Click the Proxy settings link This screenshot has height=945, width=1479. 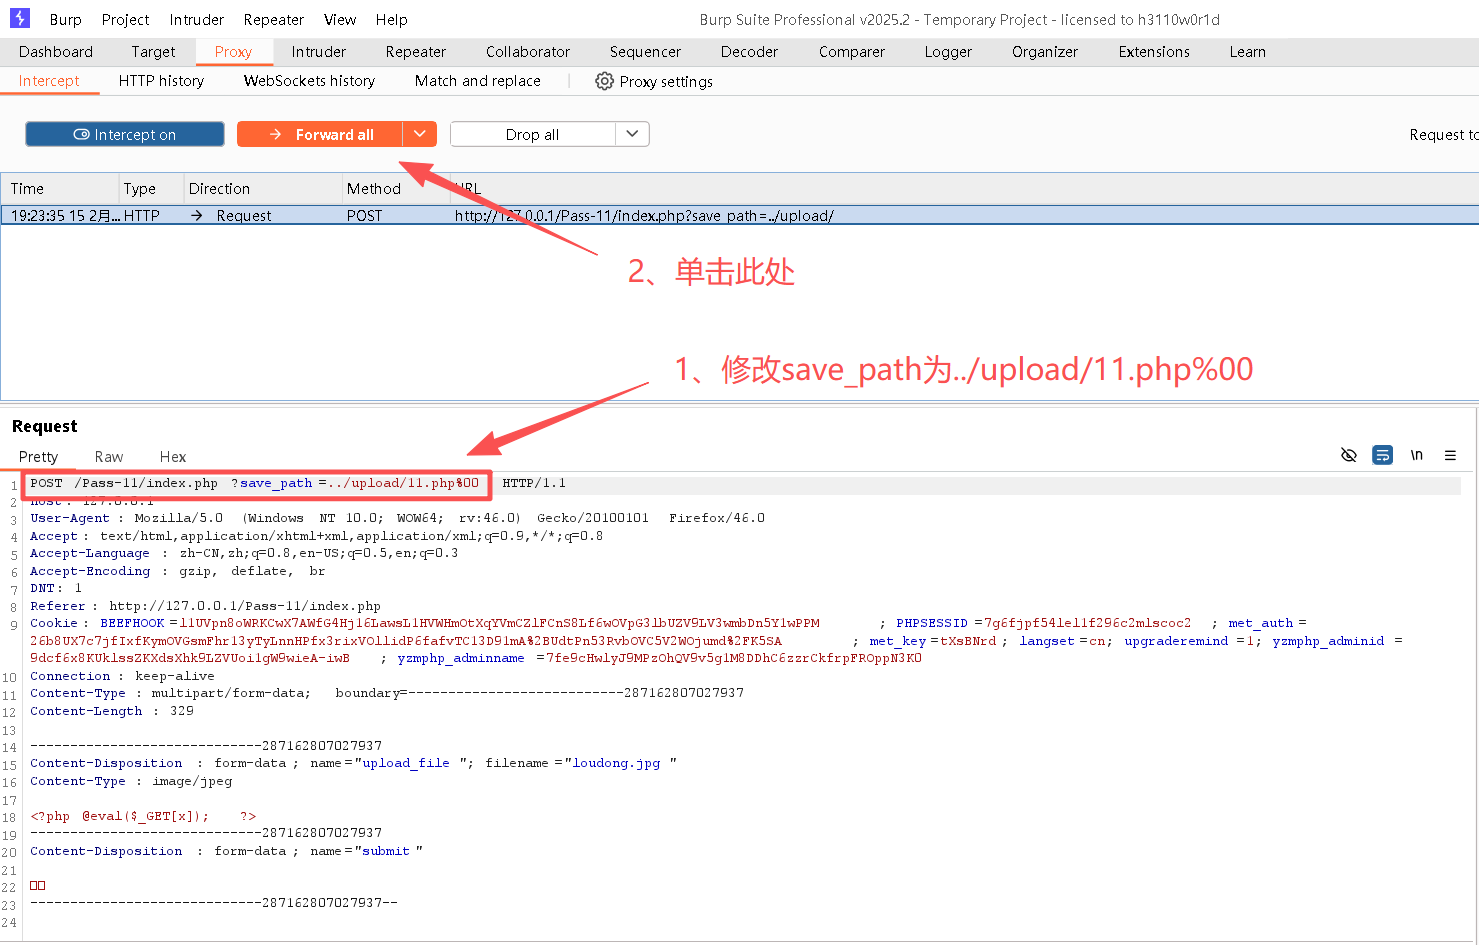666,82
